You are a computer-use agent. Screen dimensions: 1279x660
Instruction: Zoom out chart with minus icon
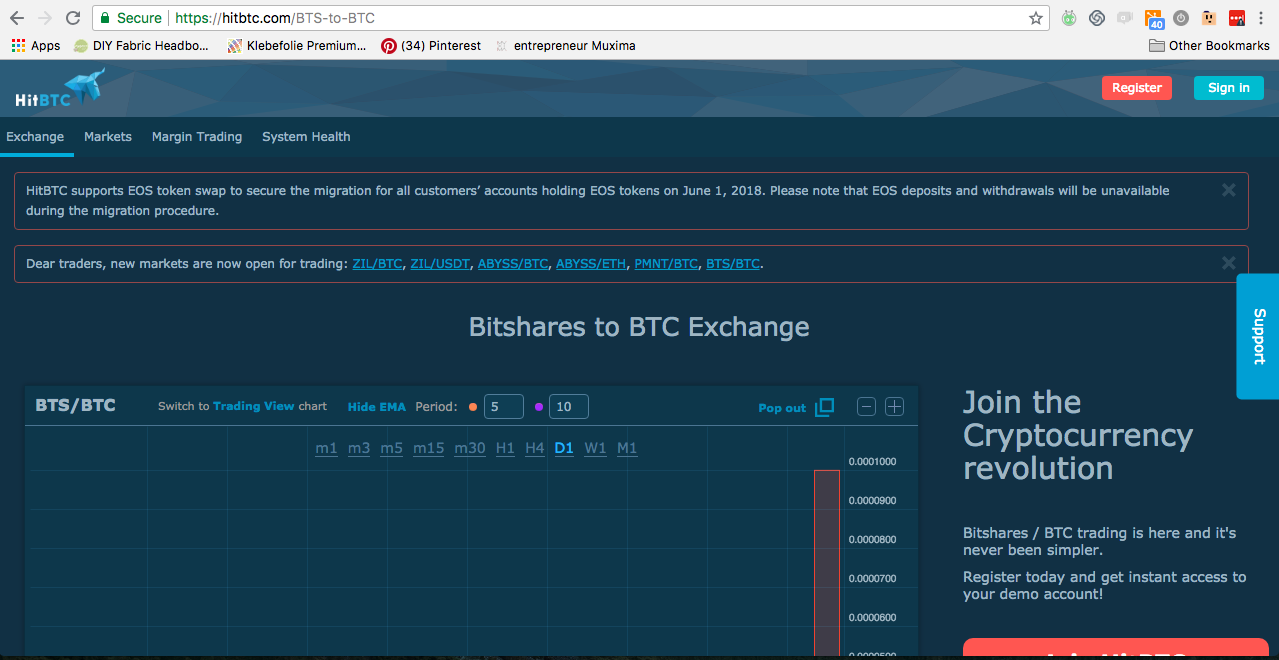click(867, 407)
